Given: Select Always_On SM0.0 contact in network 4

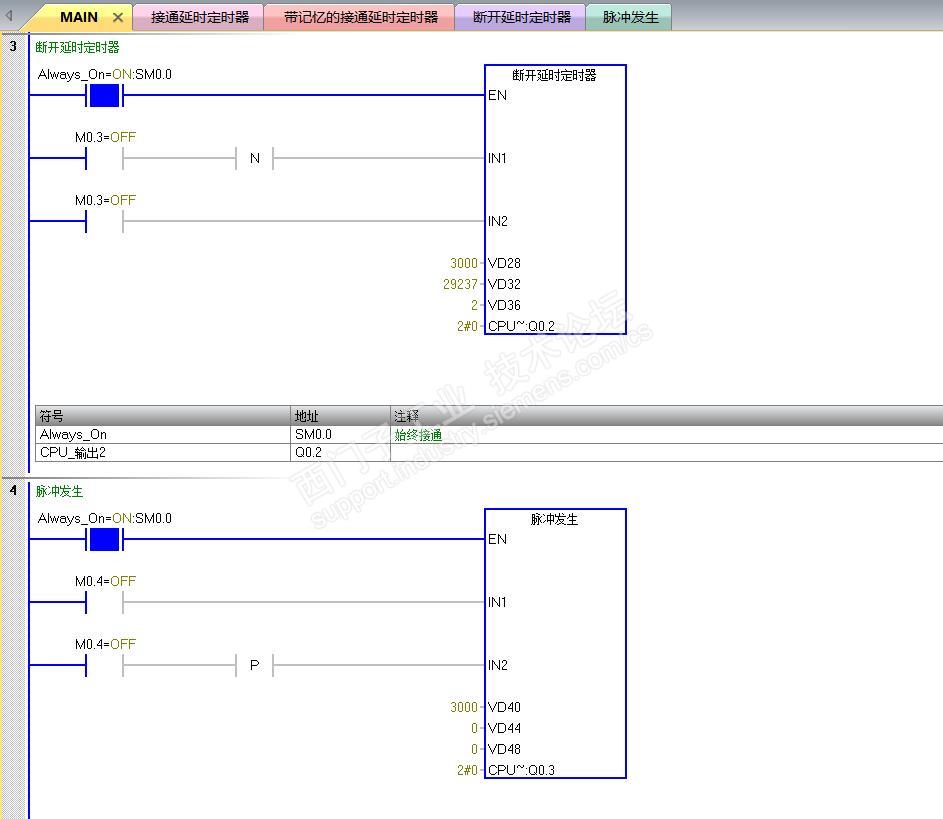Looking at the screenshot, I should pos(104,539).
